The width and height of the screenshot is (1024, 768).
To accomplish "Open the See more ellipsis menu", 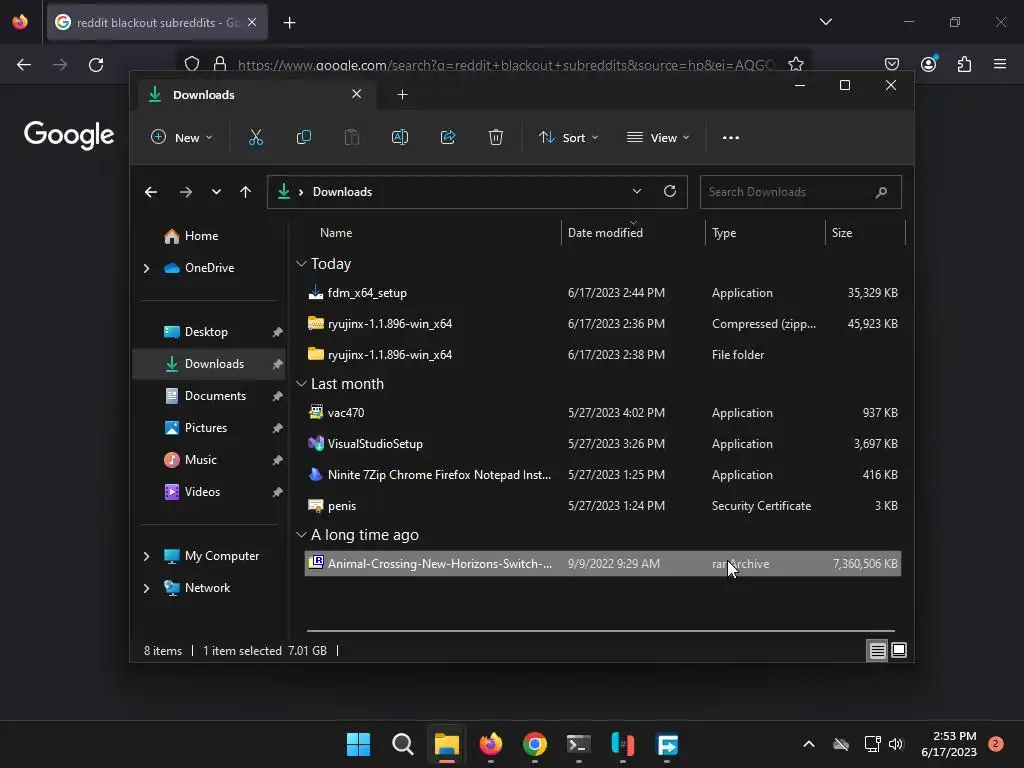I will (x=731, y=138).
